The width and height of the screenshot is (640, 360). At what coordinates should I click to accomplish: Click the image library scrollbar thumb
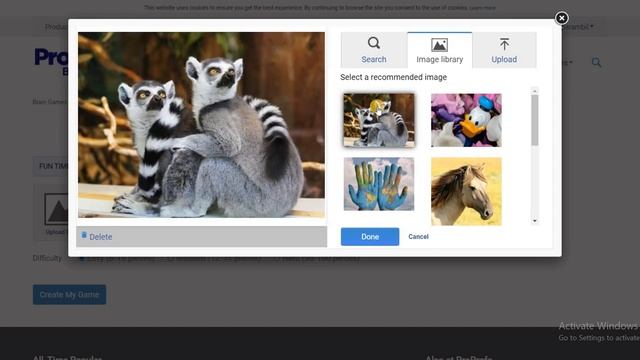click(535, 120)
